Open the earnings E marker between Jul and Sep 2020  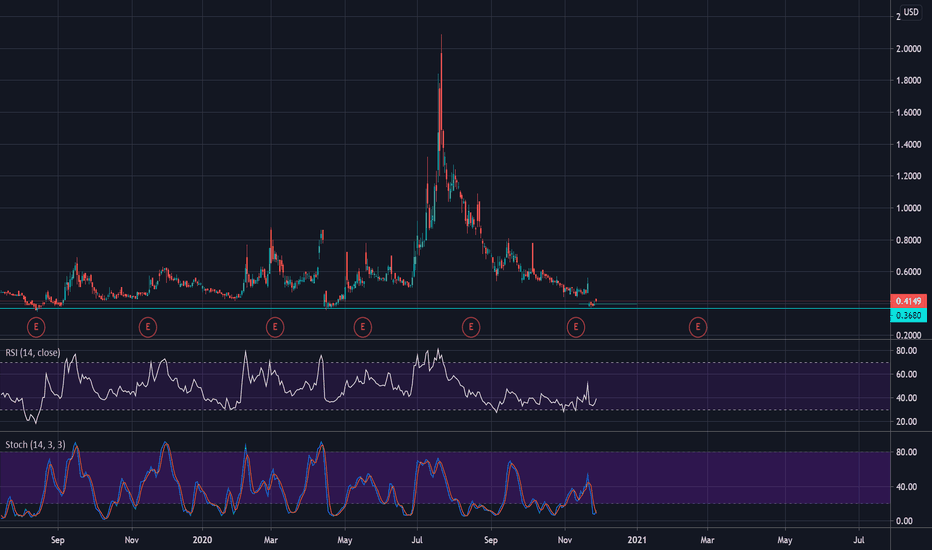(471, 327)
